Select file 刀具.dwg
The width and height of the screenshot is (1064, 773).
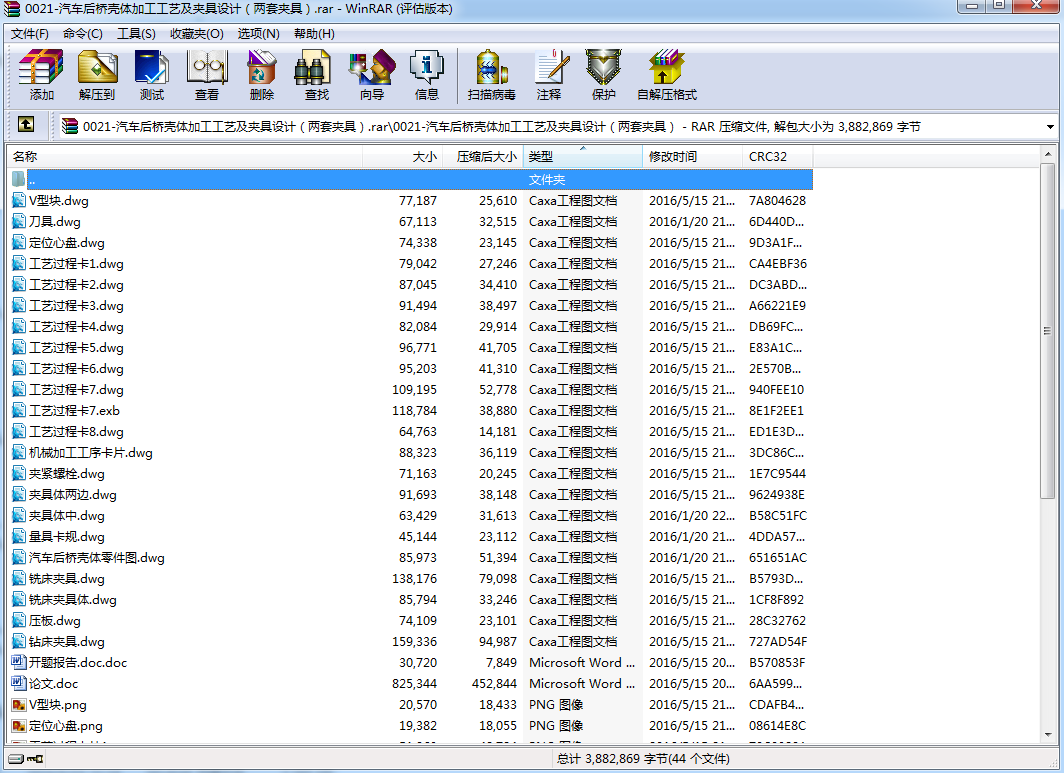point(54,222)
